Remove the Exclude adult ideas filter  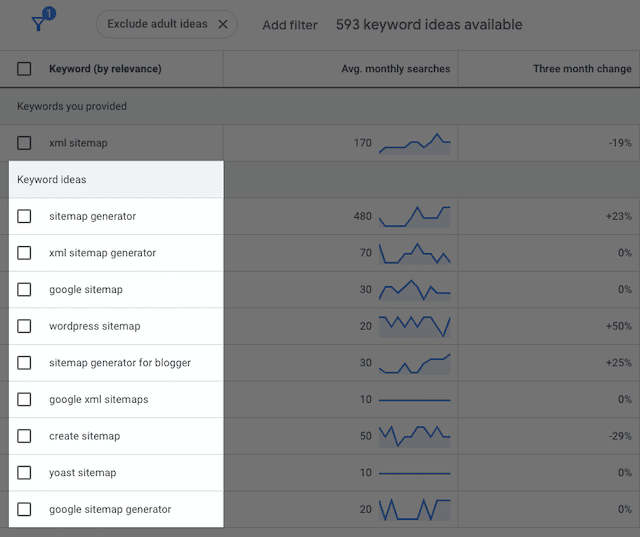tap(223, 24)
